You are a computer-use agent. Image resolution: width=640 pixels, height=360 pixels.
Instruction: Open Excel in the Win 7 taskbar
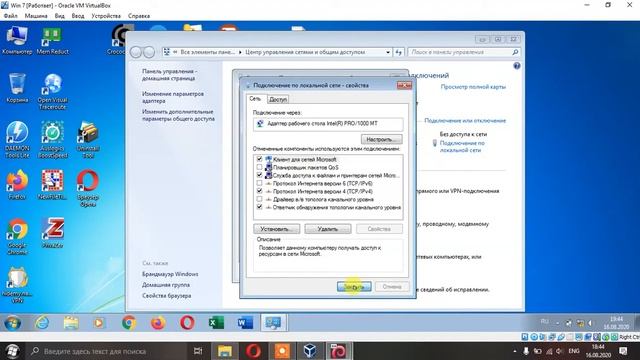tap(216, 323)
